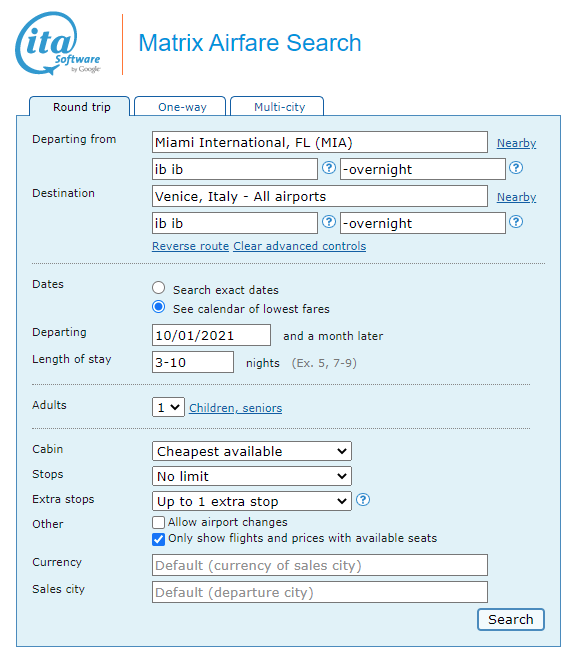566x660 pixels.
Task: Expand the Extra stops dropdown
Action: coord(252,501)
